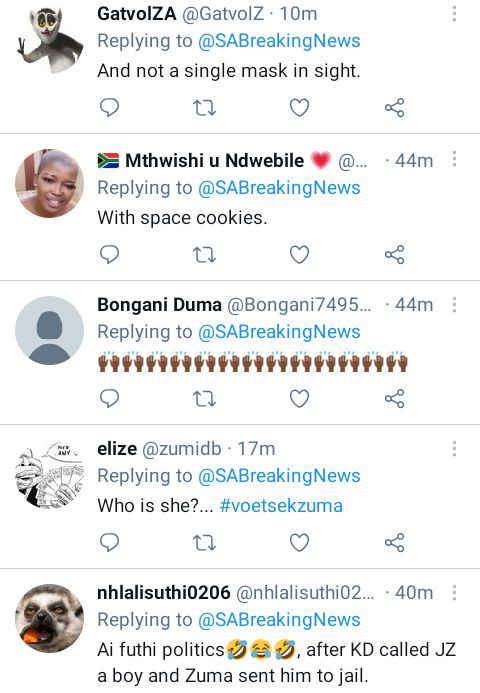480x693 pixels.
Task: Open @SABreakingNews mention in GatvolZA's reply
Action: coord(279,41)
